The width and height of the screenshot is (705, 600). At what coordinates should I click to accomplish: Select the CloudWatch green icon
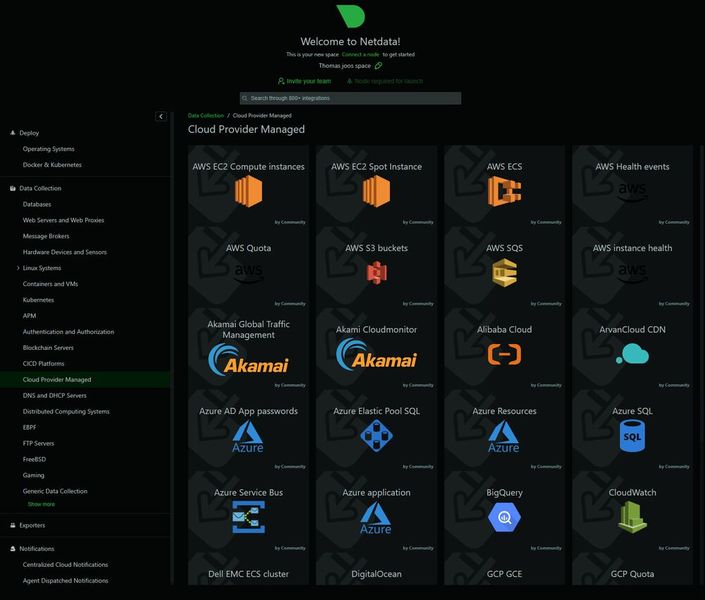(632, 517)
